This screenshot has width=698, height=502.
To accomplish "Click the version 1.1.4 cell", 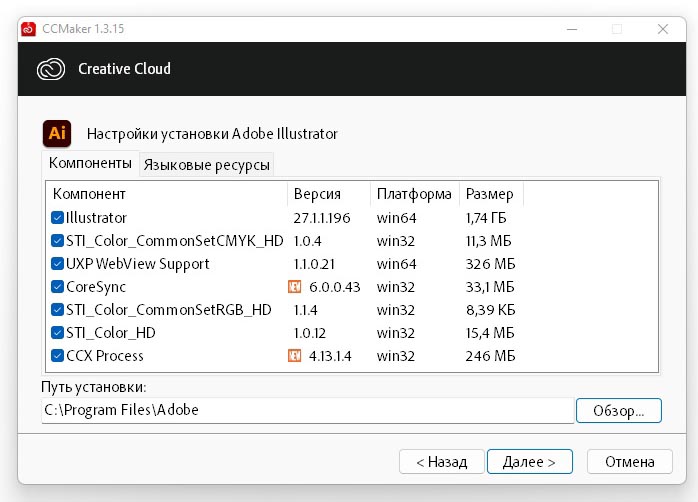I will coord(305,310).
